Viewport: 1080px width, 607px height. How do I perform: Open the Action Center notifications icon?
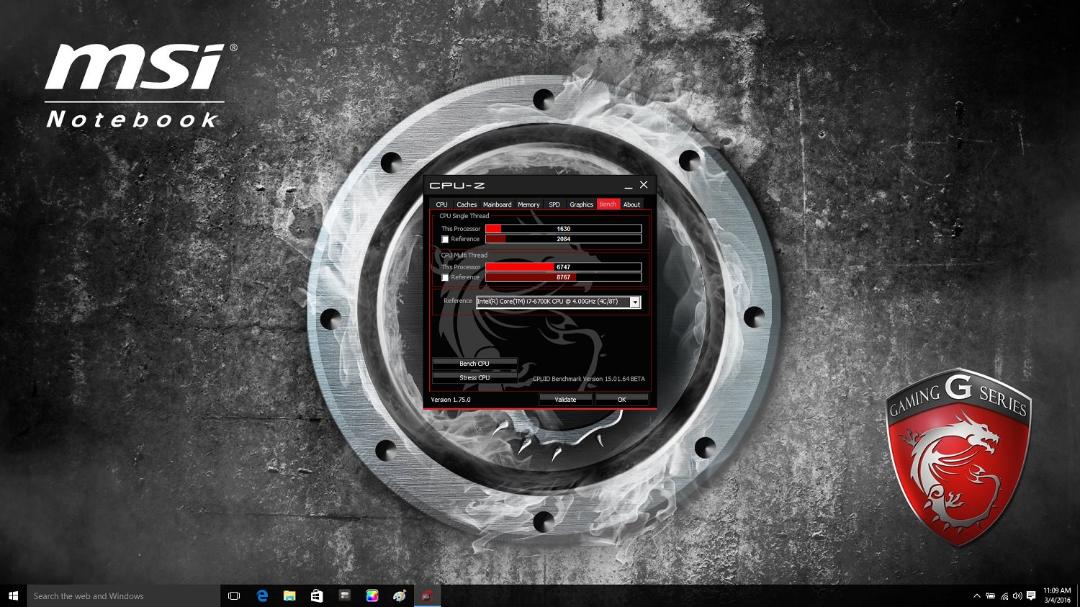tap(1031, 596)
